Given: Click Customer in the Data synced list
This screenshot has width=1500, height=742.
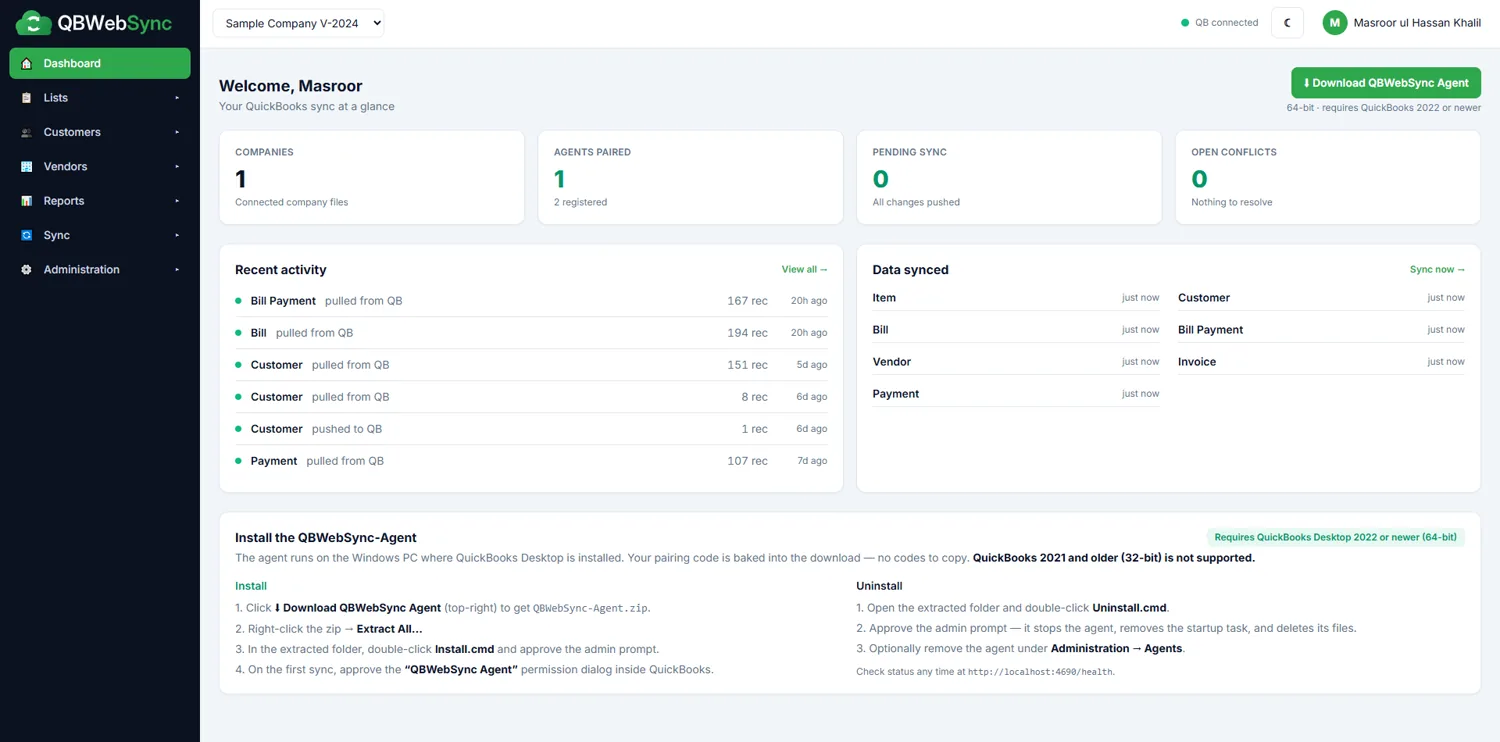Looking at the screenshot, I should (x=1204, y=298).
